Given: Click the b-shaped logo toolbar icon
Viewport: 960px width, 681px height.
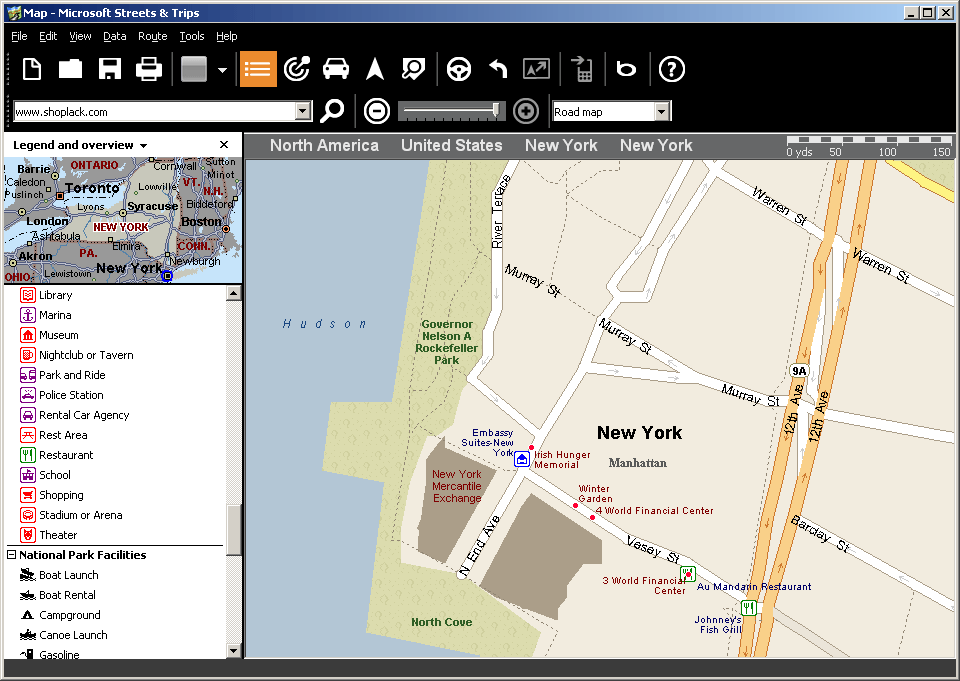Looking at the screenshot, I should (626, 69).
